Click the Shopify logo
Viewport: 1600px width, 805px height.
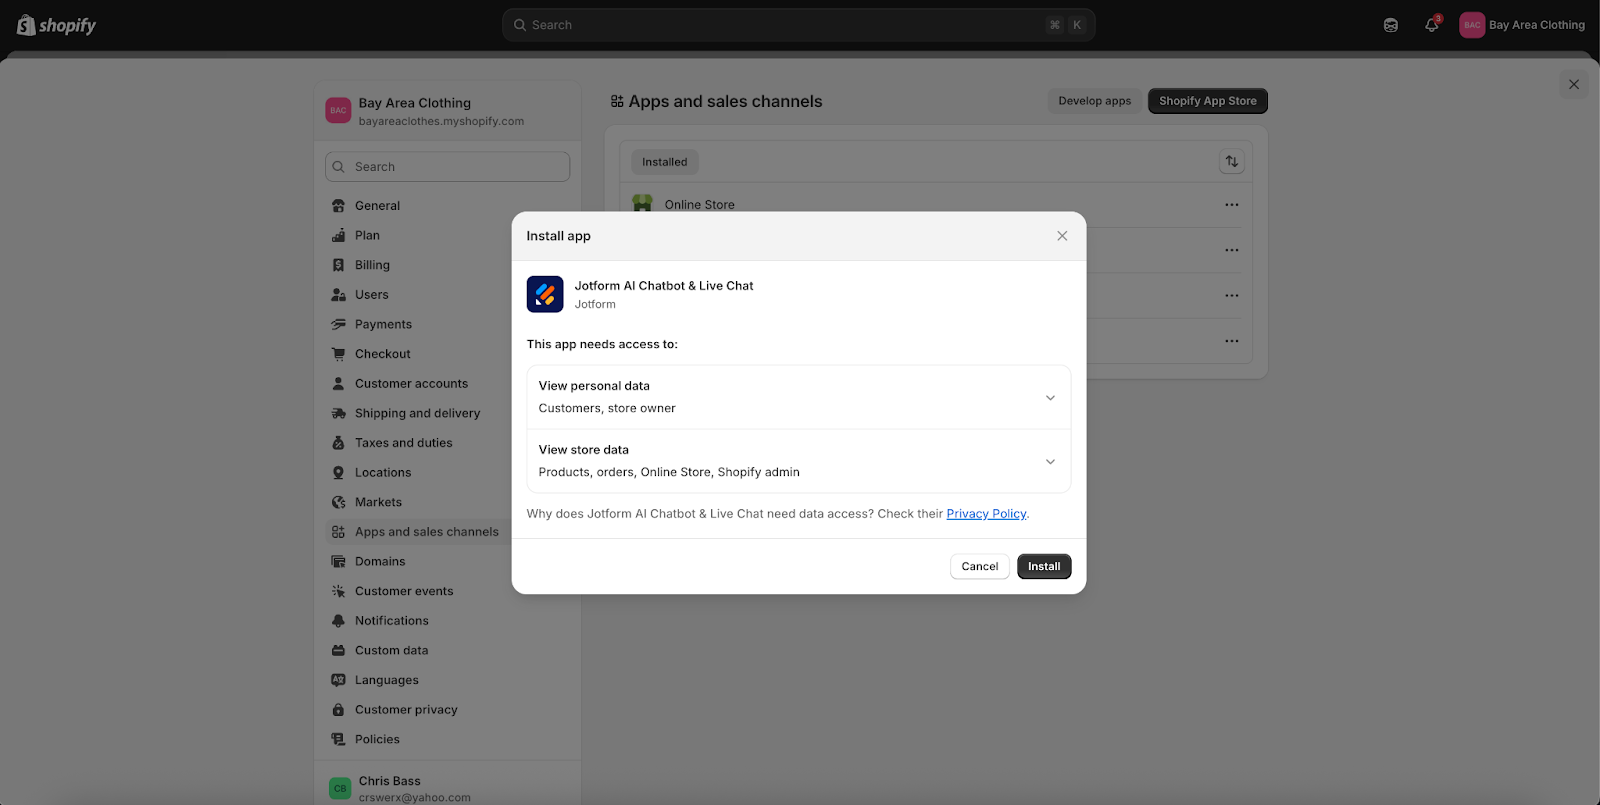(56, 25)
